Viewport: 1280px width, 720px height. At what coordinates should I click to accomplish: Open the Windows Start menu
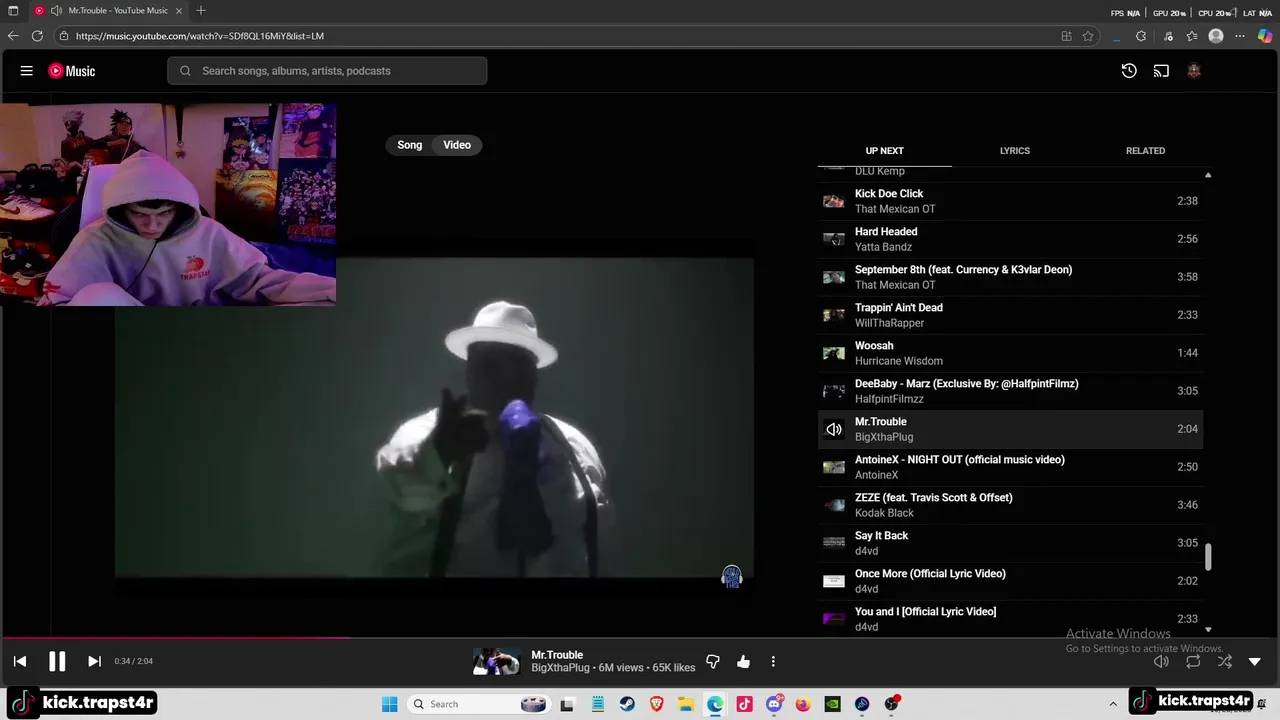pyautogui.click(x=390, y=704)
